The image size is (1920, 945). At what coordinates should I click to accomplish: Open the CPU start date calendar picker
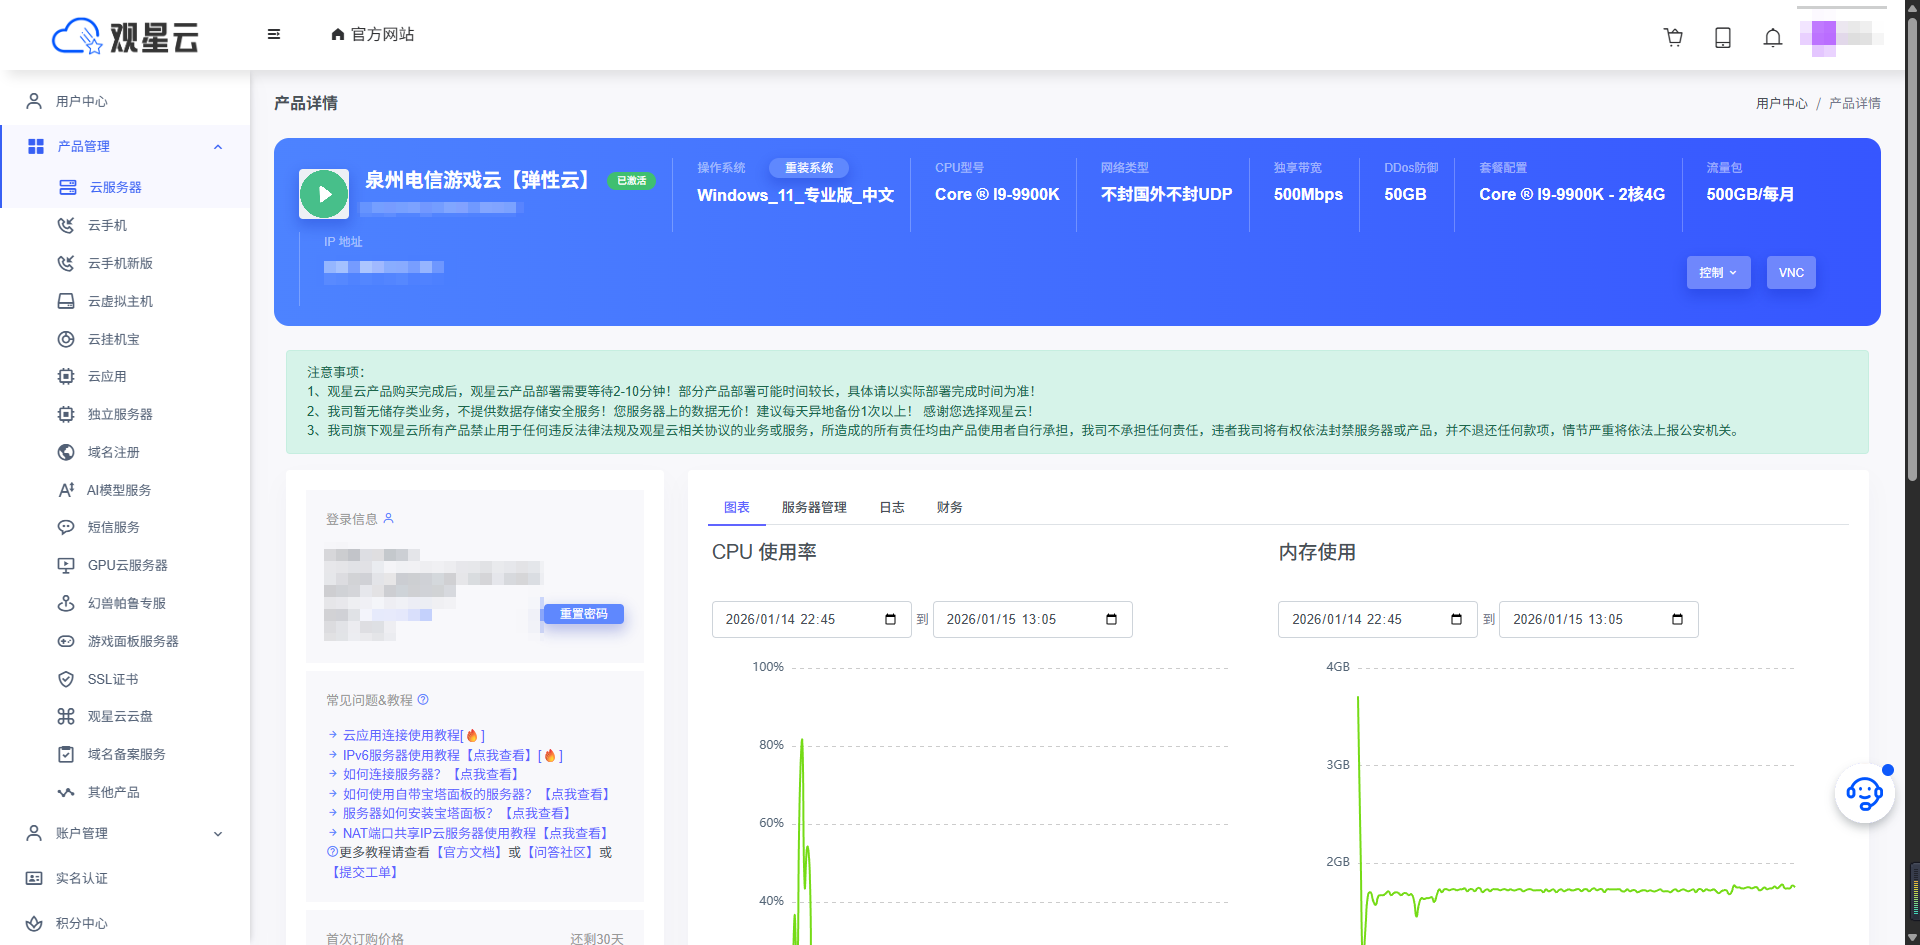click(x=890, y=619)
